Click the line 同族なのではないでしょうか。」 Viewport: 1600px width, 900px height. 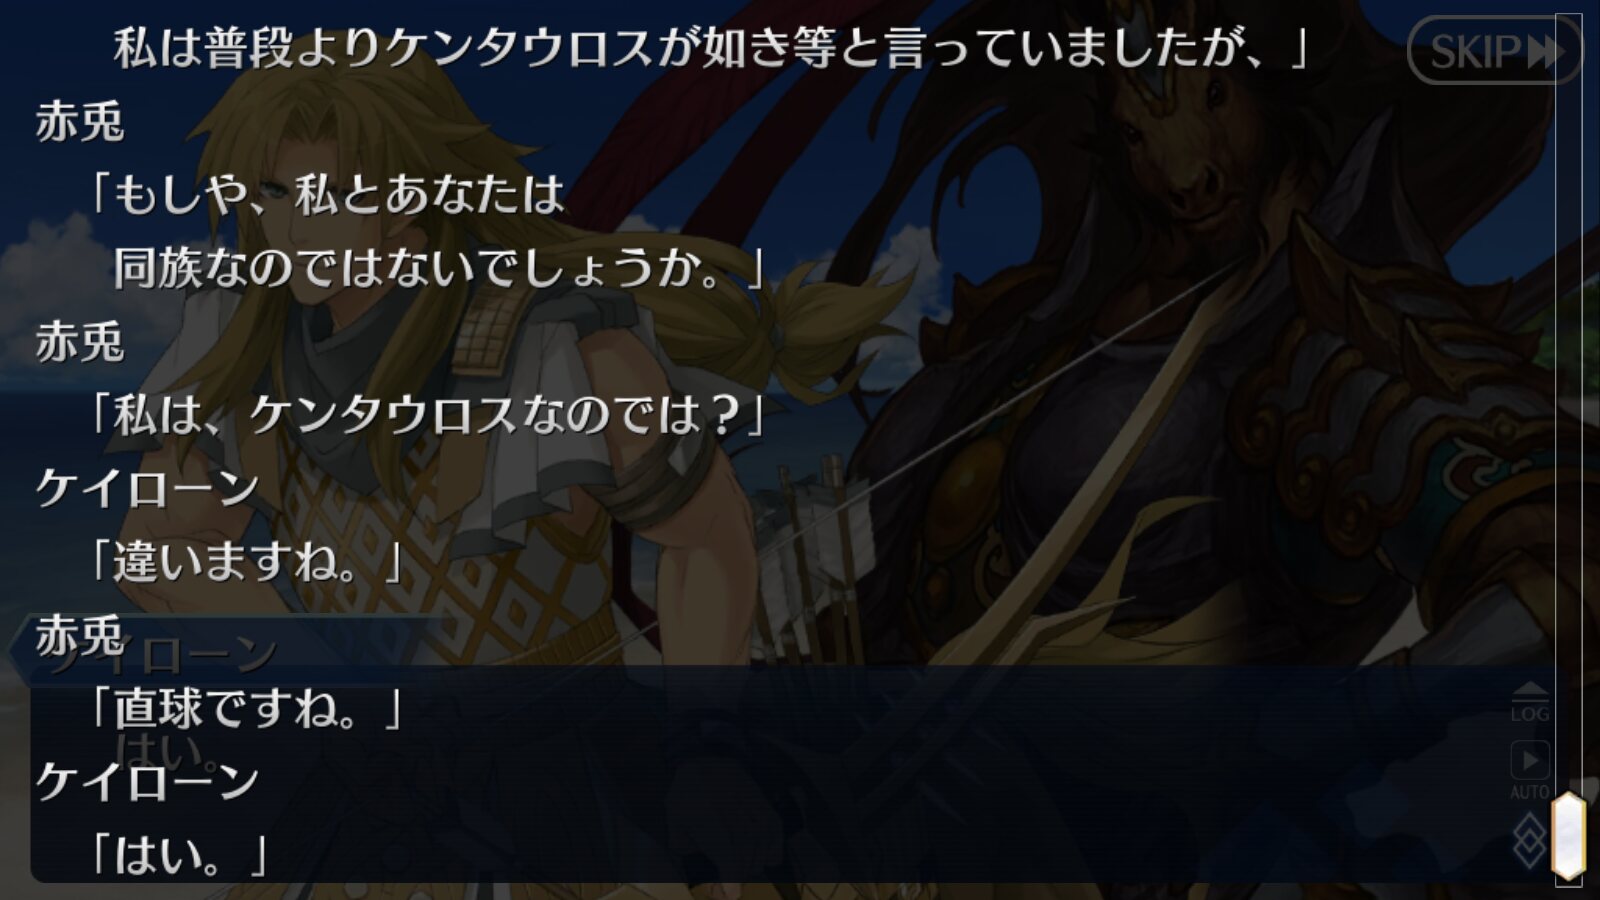click(x=440, y=268)
